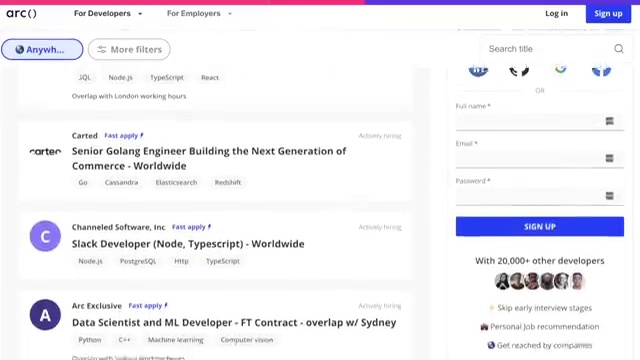Click the Carted company logo

(x=45, y=151)
